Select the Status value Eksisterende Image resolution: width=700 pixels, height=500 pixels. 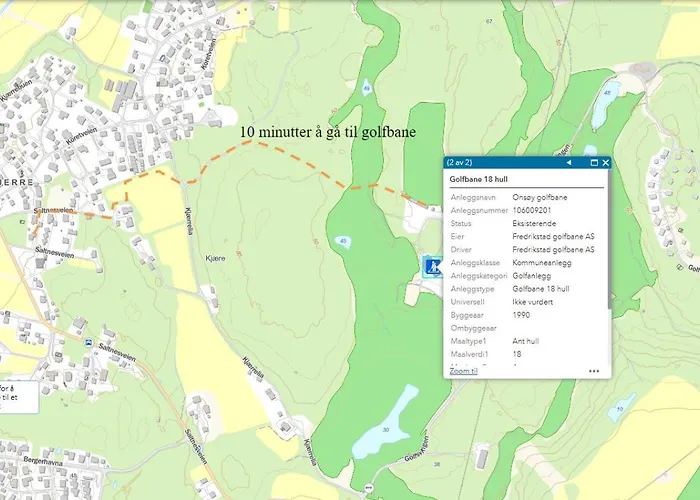point(534,223)
